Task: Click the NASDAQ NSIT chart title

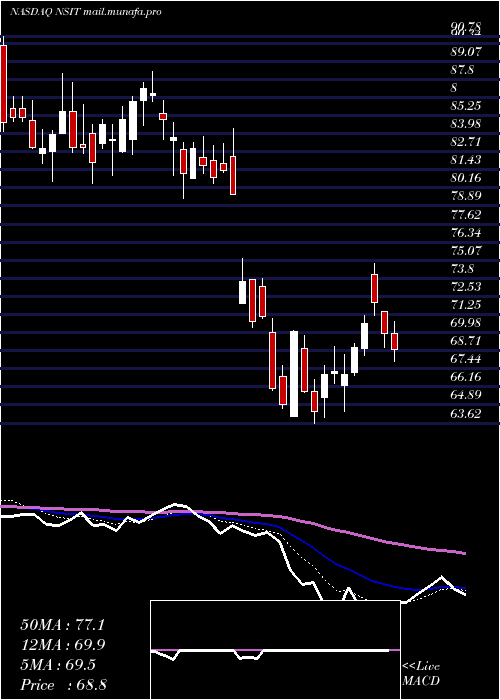Action: click(x=85, y=12)
